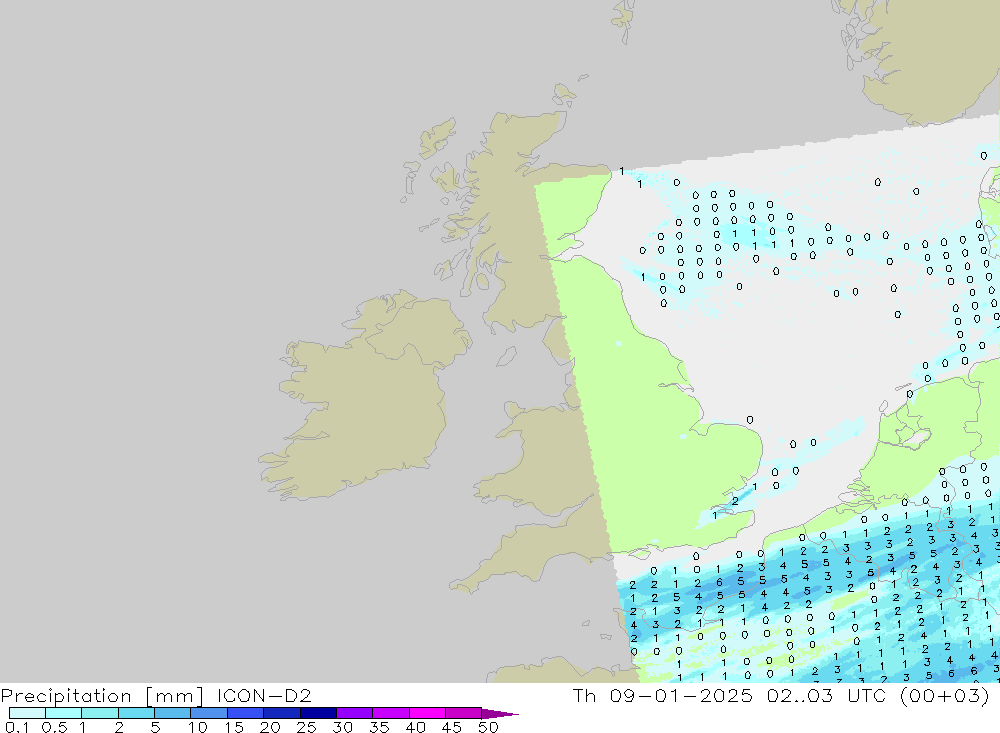Viewport: 1000px width, 733px height.
Task: Click the above-50 purple arrow at legend end
Action: (499, 714)
